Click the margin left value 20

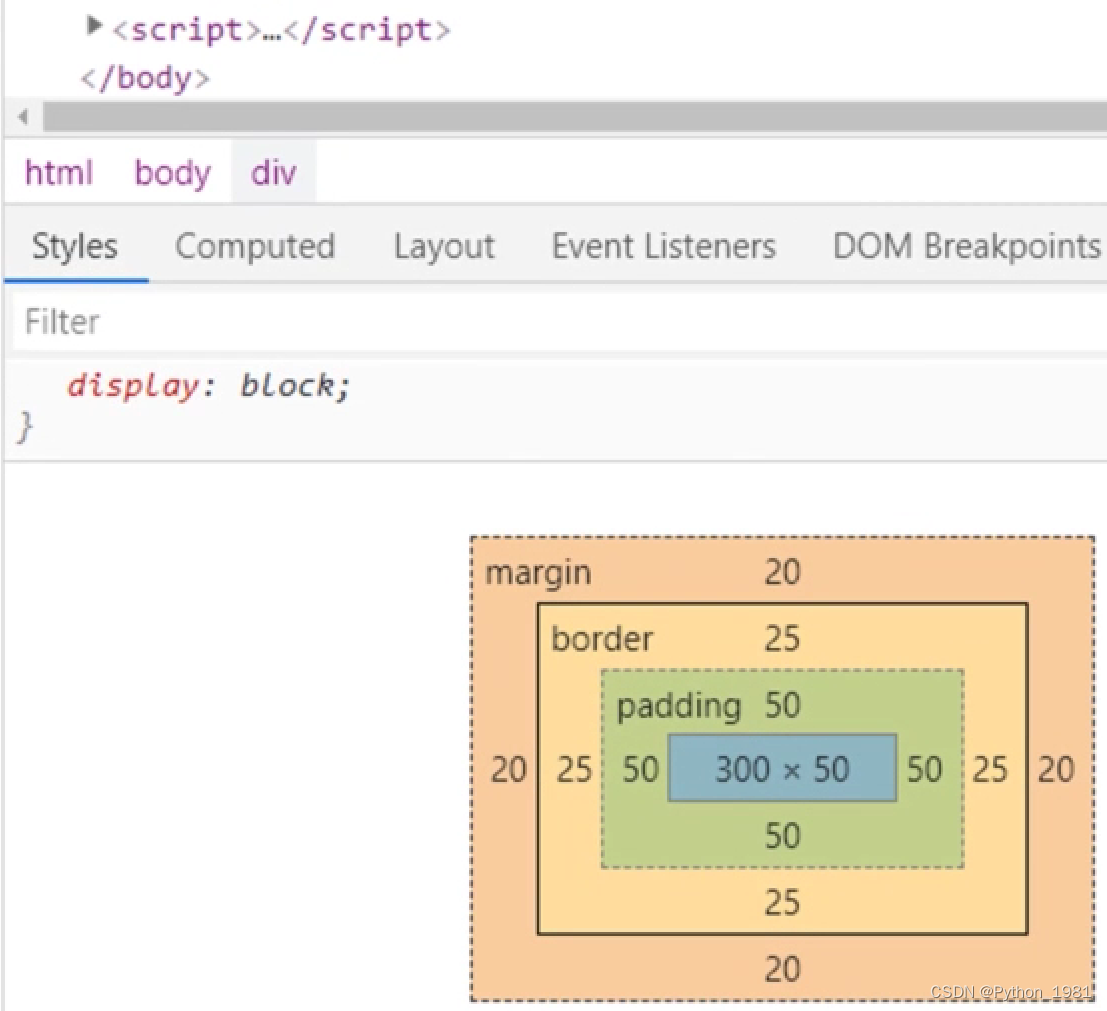point(508,769)
